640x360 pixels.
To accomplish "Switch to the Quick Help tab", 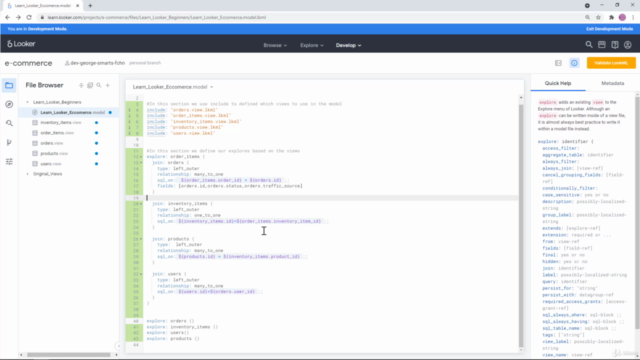I will tap(558, 83).
